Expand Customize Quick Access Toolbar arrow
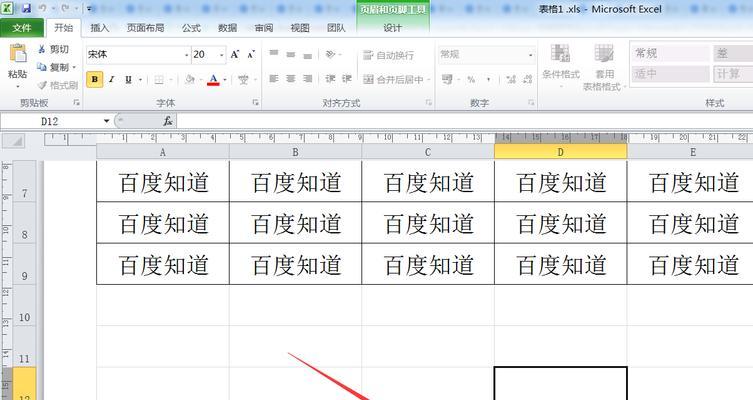 (x=90, y=9)
